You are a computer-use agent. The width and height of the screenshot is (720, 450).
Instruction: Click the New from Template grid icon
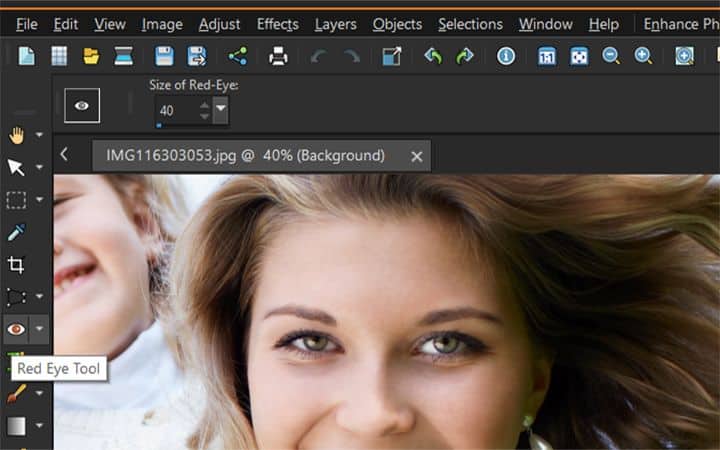[x=59, y=56]
